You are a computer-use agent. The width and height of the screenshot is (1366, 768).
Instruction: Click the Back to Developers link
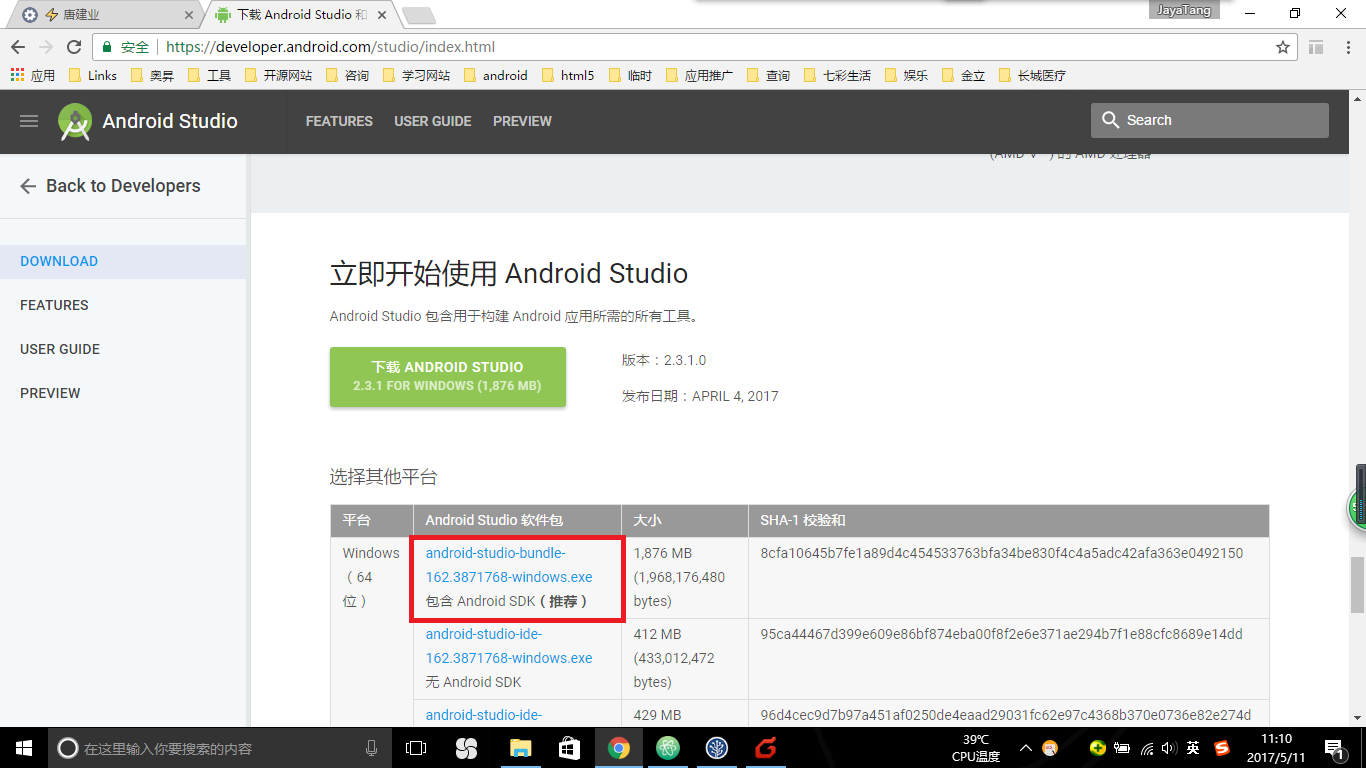[123, 186]
